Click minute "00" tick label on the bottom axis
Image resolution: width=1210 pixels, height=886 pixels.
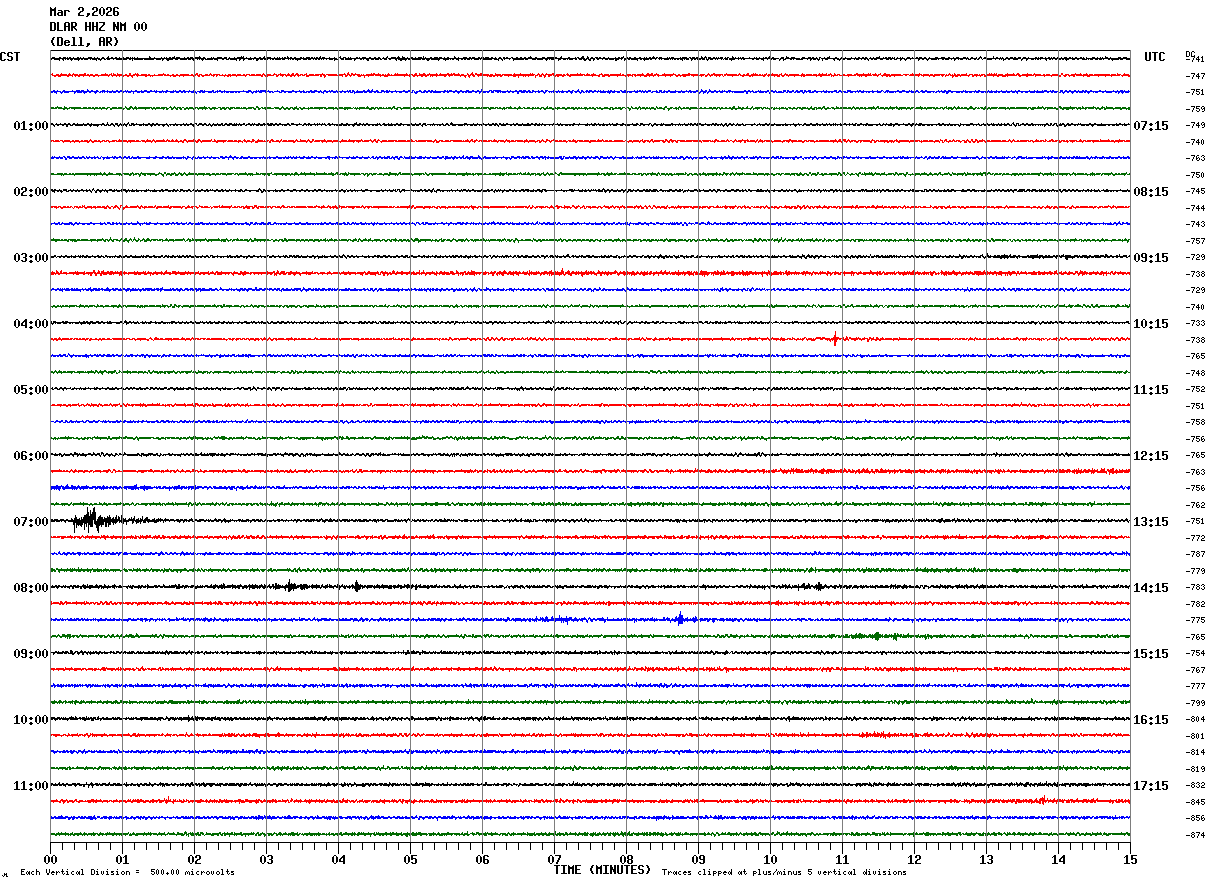point(50,859)
